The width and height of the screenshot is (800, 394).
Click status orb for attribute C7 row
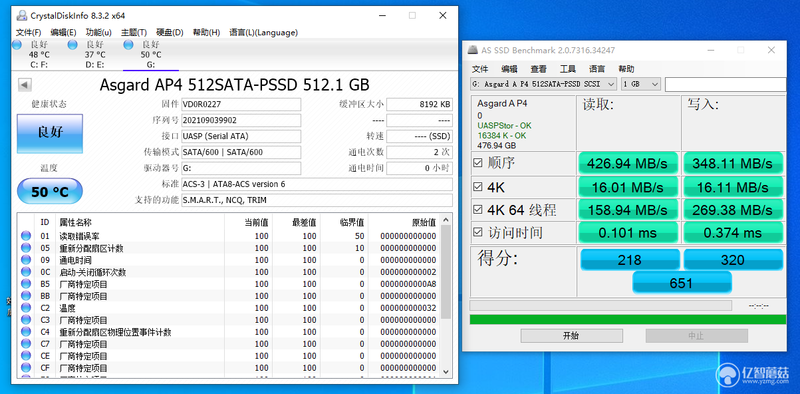pyautogui.click(x=26, y=344)
